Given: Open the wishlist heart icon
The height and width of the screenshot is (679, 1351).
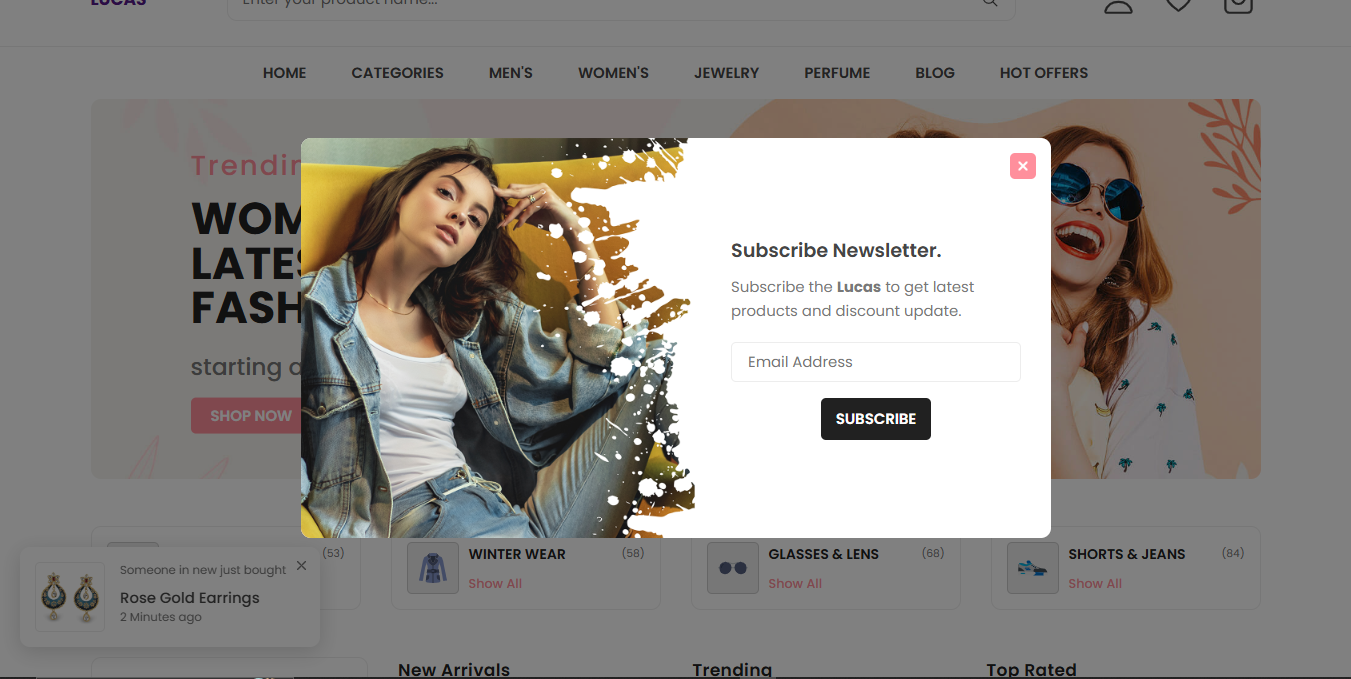Looking at the screenshot, I should (x=1178, y=5).
